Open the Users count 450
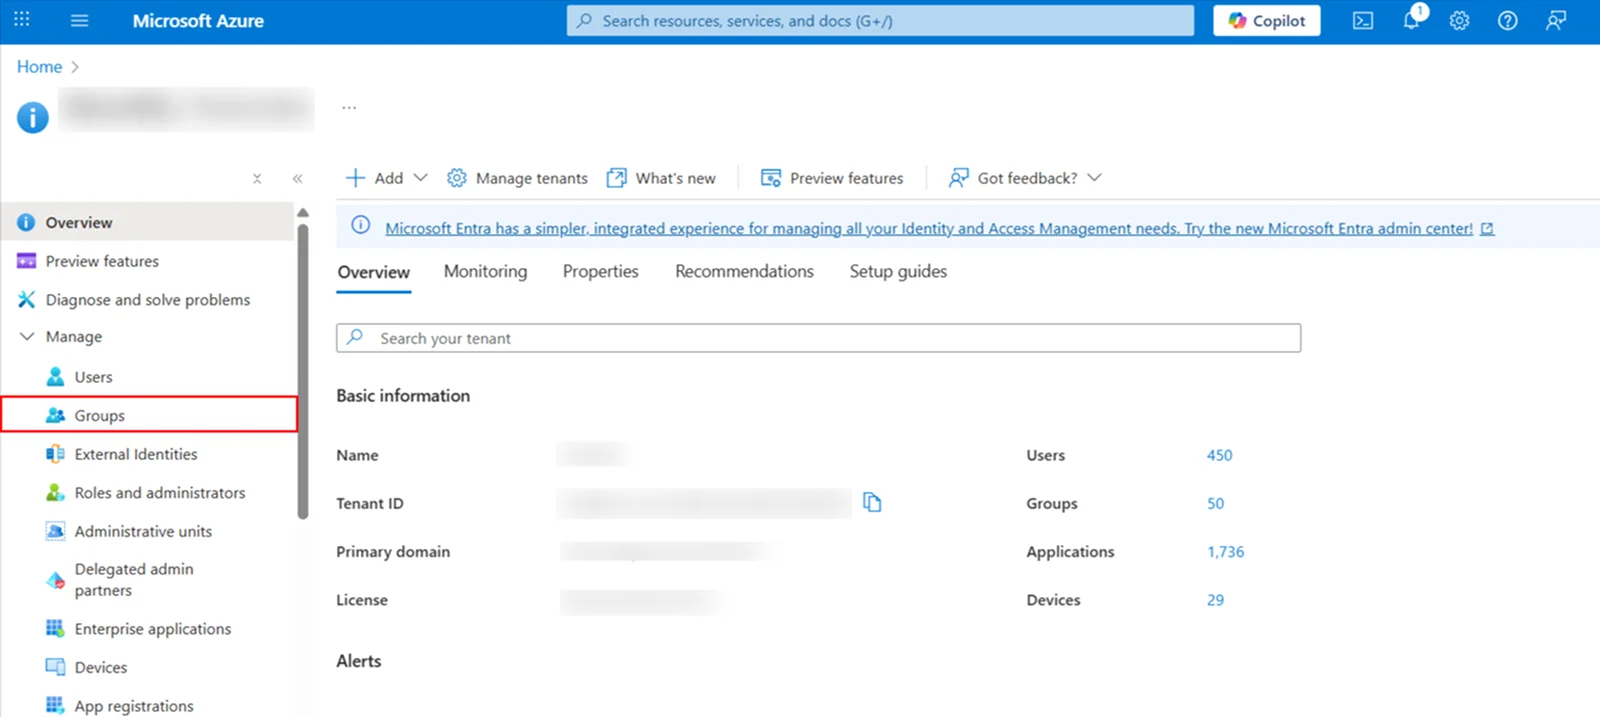 [1219, 455]
